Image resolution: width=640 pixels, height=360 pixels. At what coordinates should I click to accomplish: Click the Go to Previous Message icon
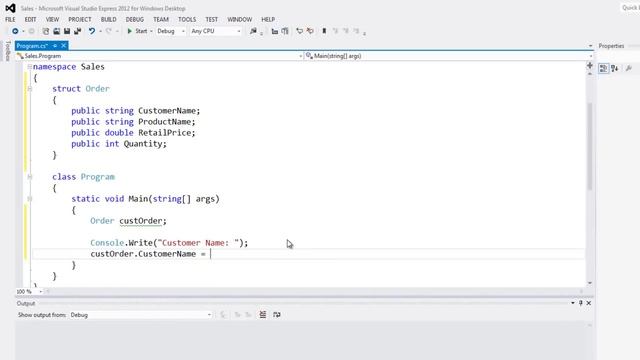point(237,315)
